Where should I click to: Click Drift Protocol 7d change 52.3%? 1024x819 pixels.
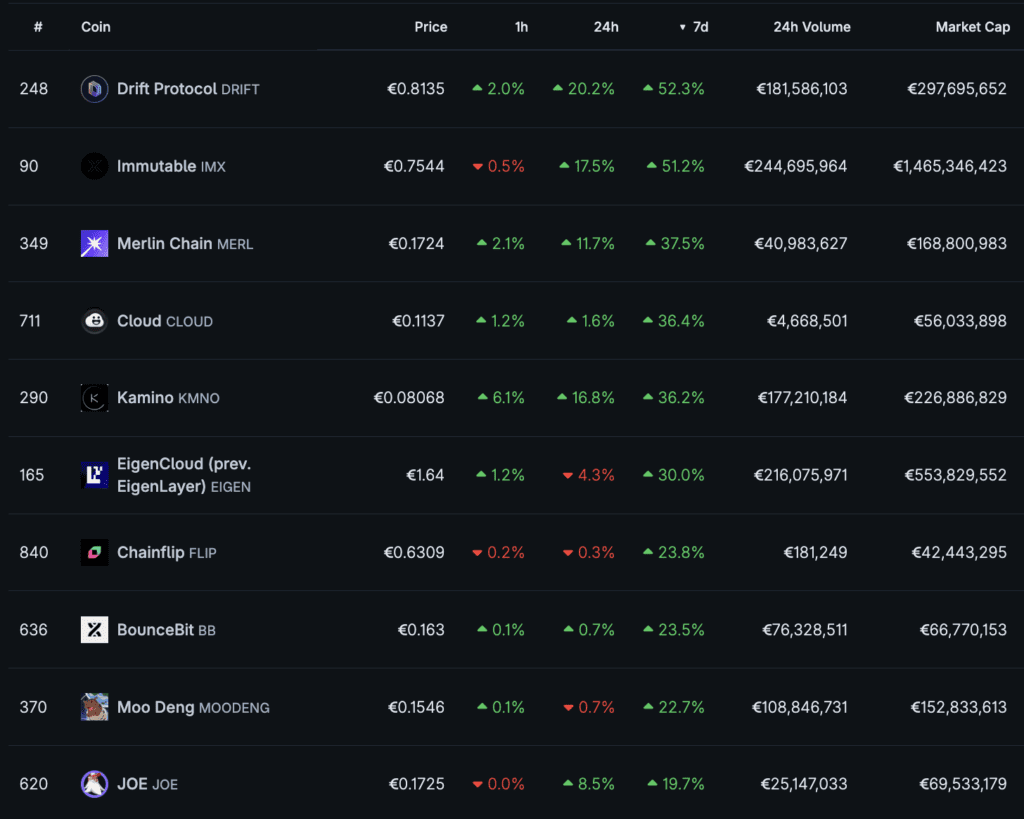click(x=673, y=89)
